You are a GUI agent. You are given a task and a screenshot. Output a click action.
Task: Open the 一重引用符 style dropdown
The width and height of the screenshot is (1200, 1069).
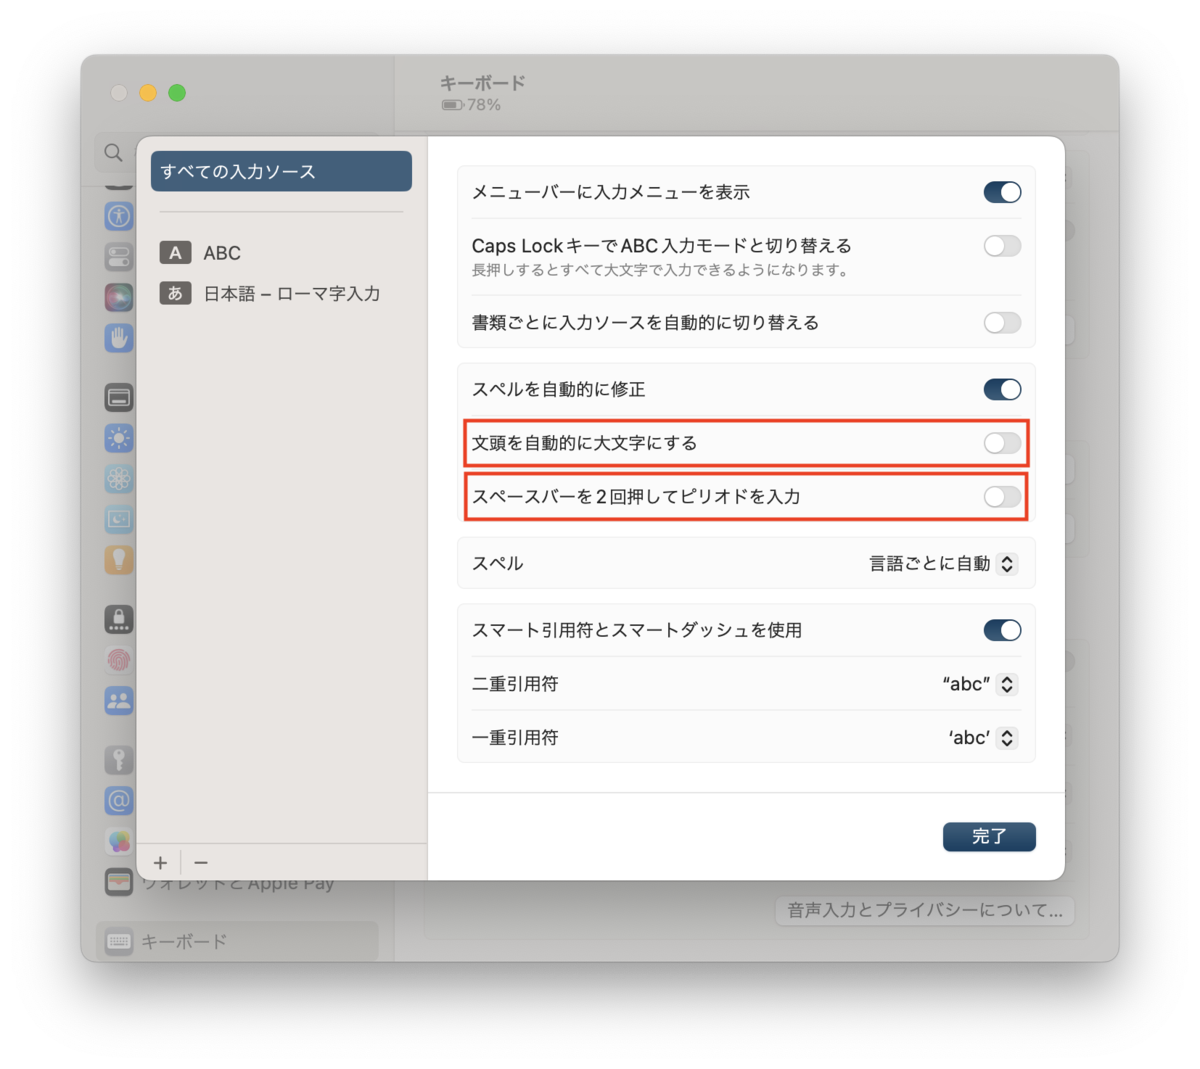983,738
